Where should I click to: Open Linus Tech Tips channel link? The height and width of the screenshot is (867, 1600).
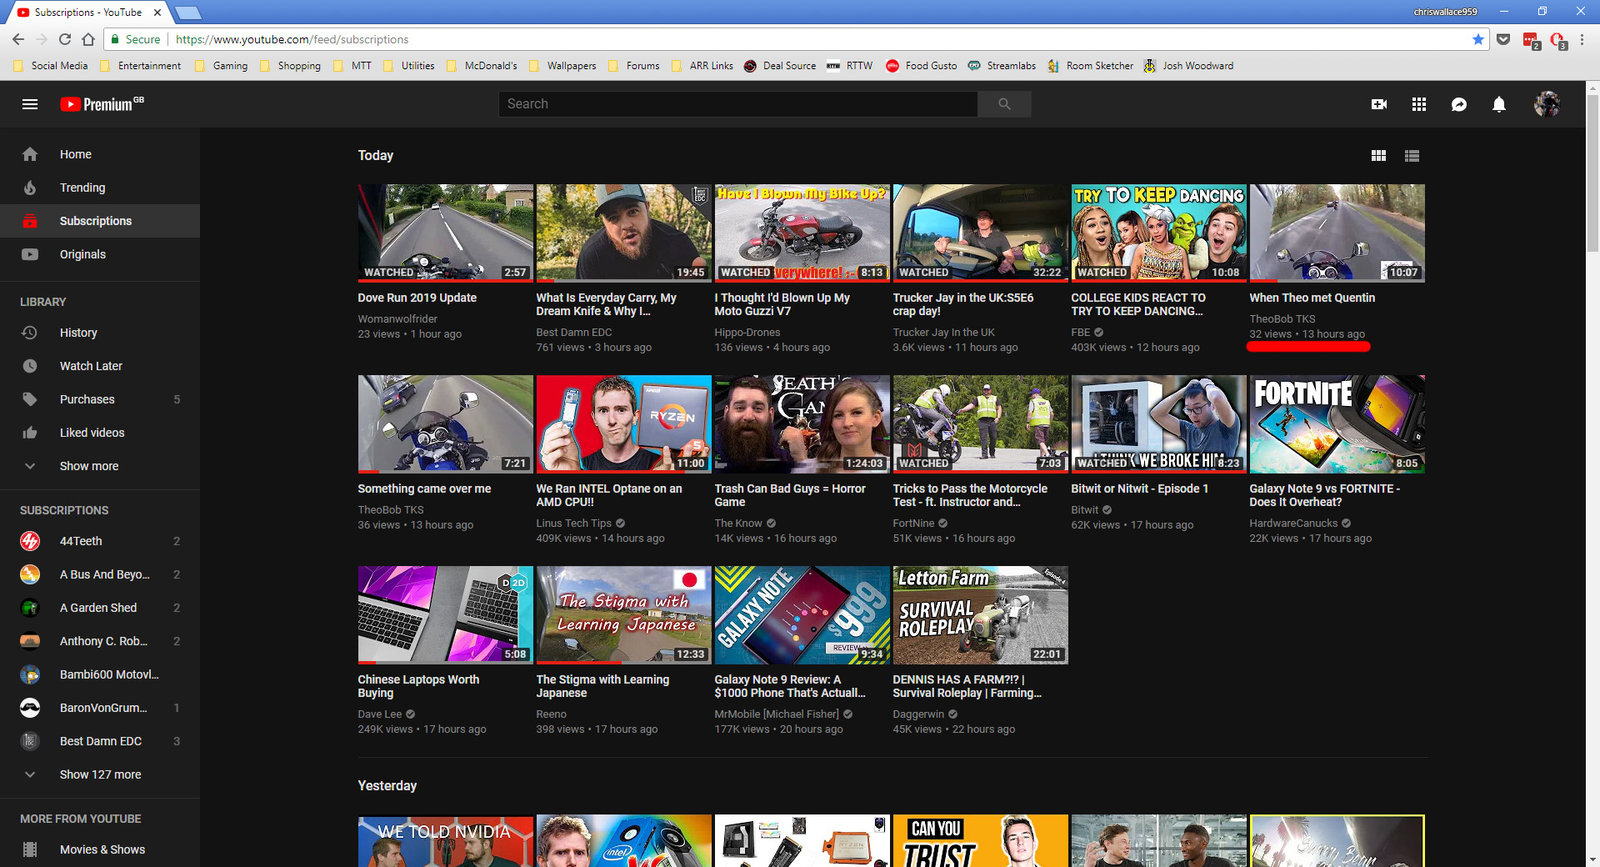pyautogui.click(x=574, y=523)
